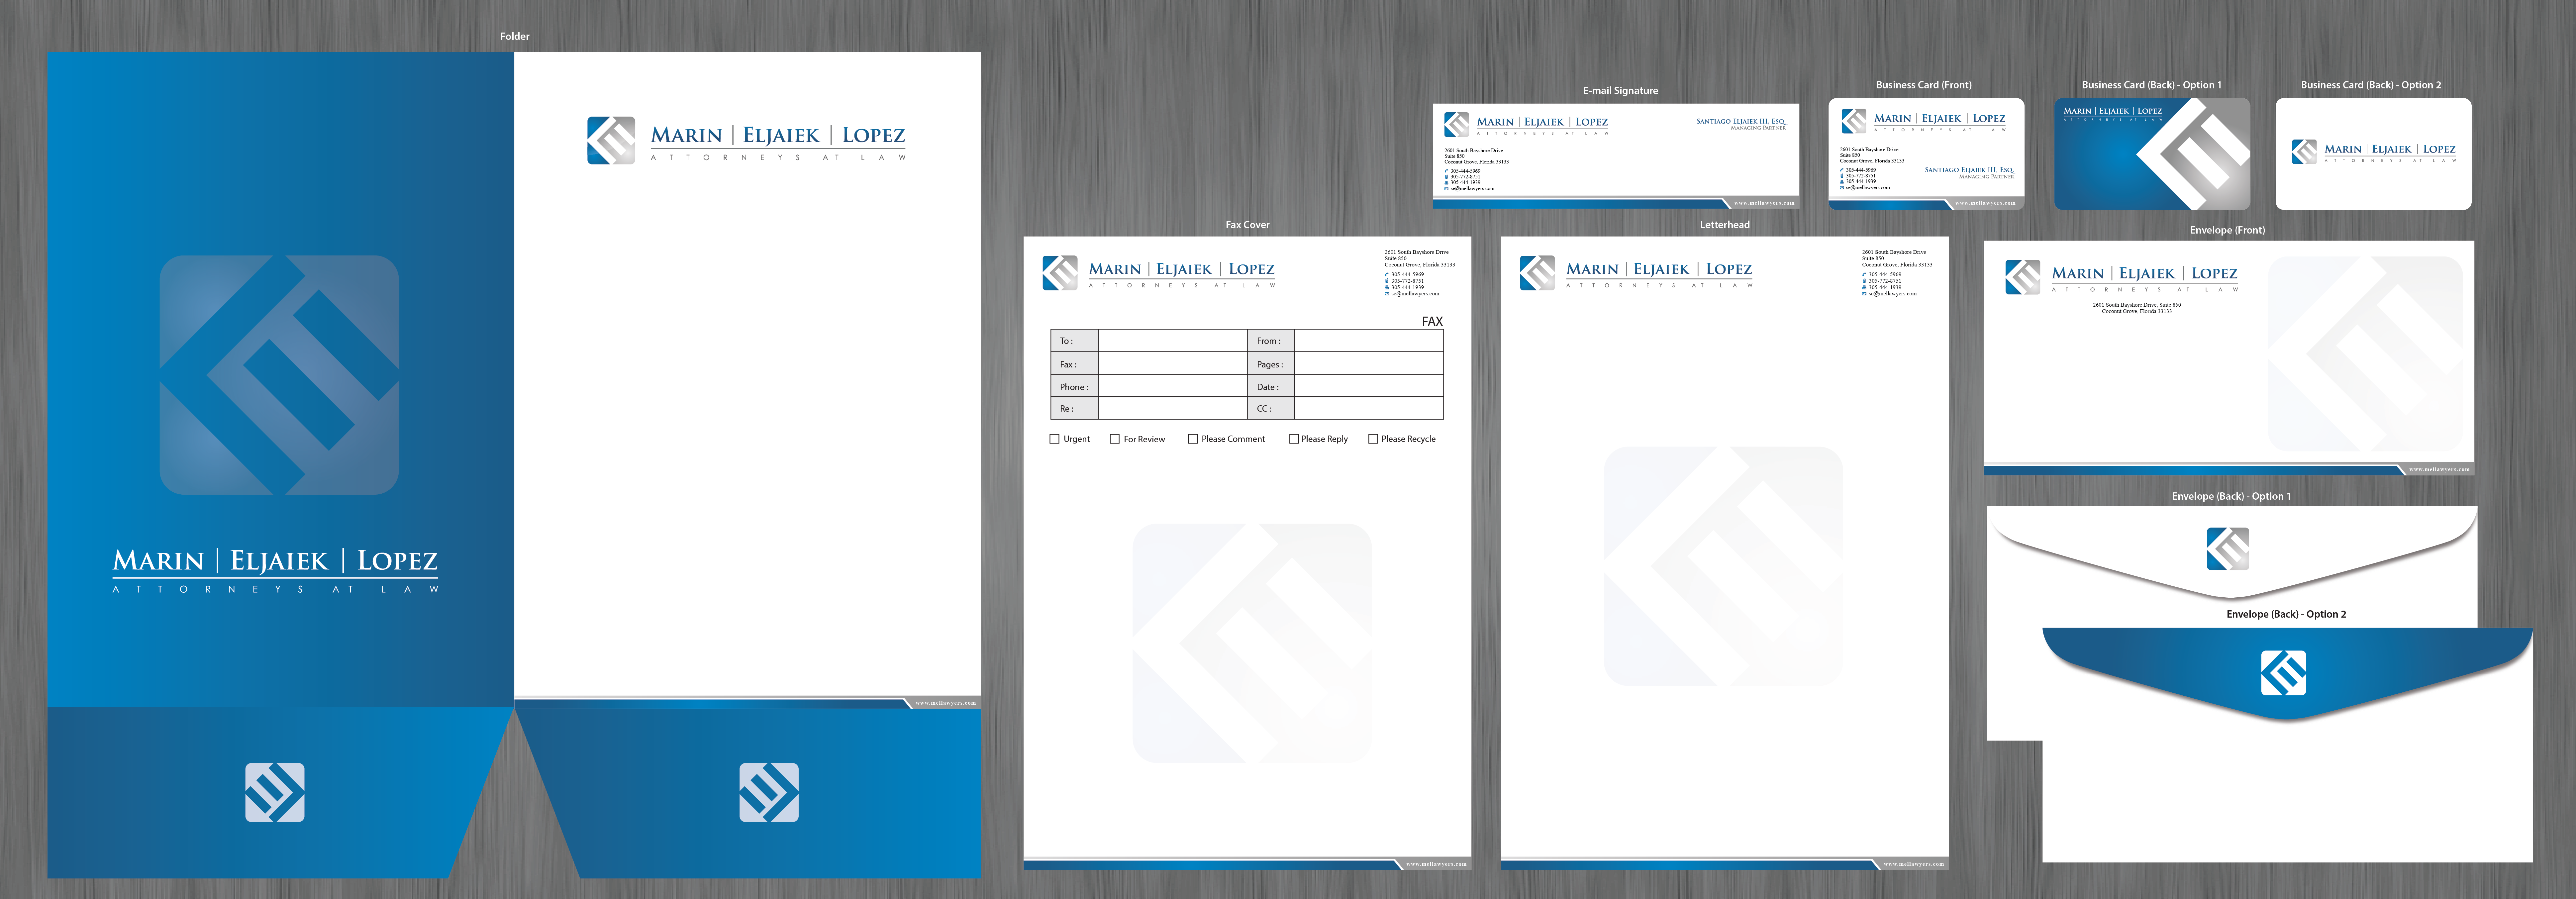The image size is (2576, 899).
Task: Click the 'Folder' caption label
Action: pos(515,36)
